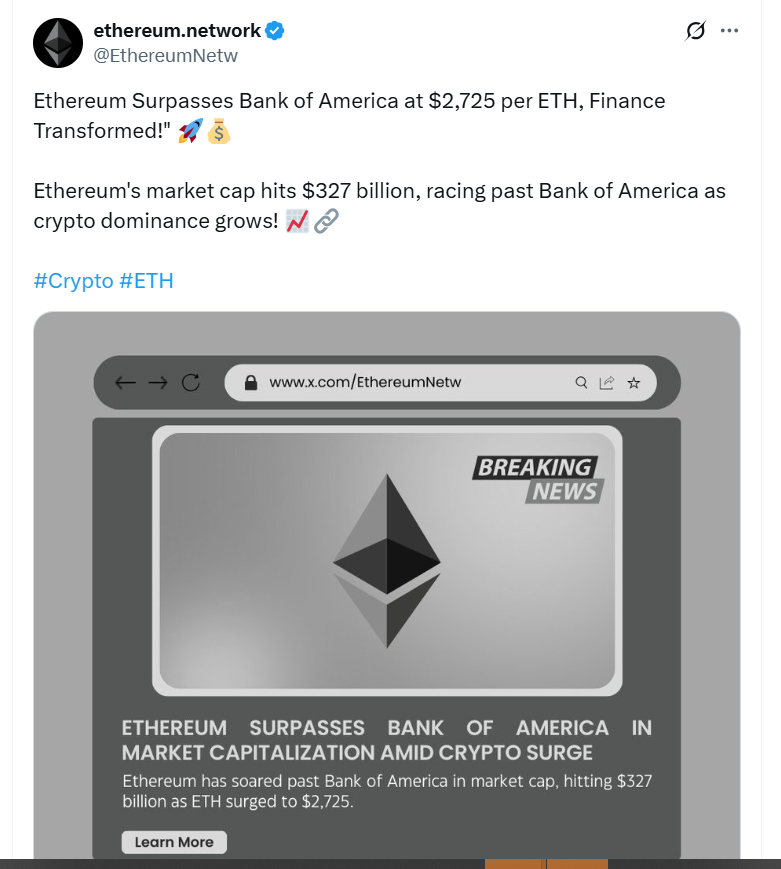
Task: Open the ethereum.network display name link
Action: (x=177, y=31)
